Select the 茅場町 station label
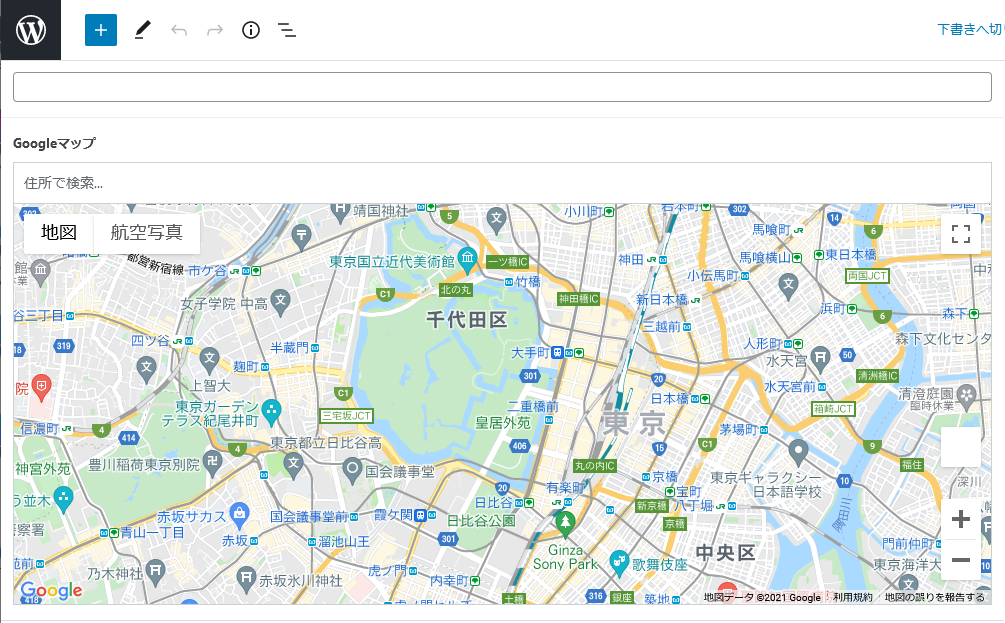The width and height of the screenshot is (1005, 623). coord(739,429)
